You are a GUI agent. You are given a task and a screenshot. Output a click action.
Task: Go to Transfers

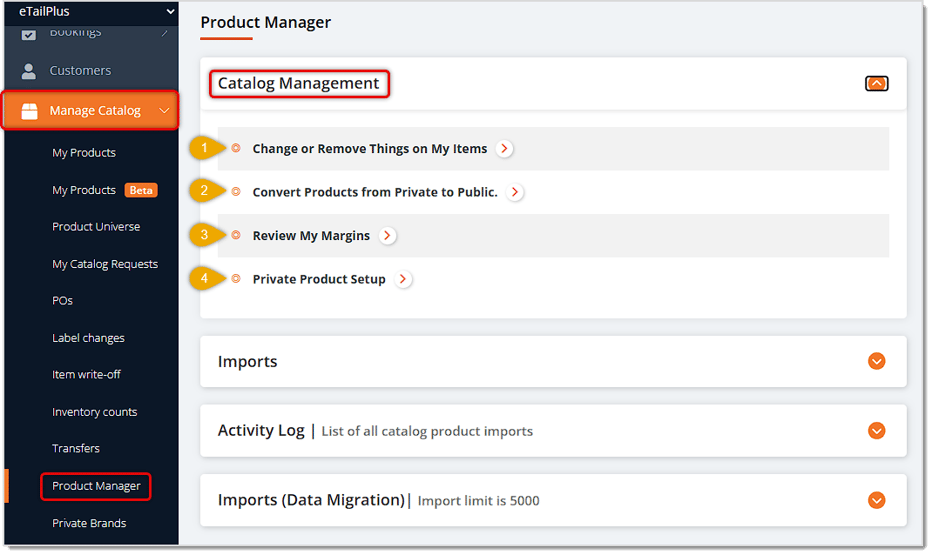(76, 449)
